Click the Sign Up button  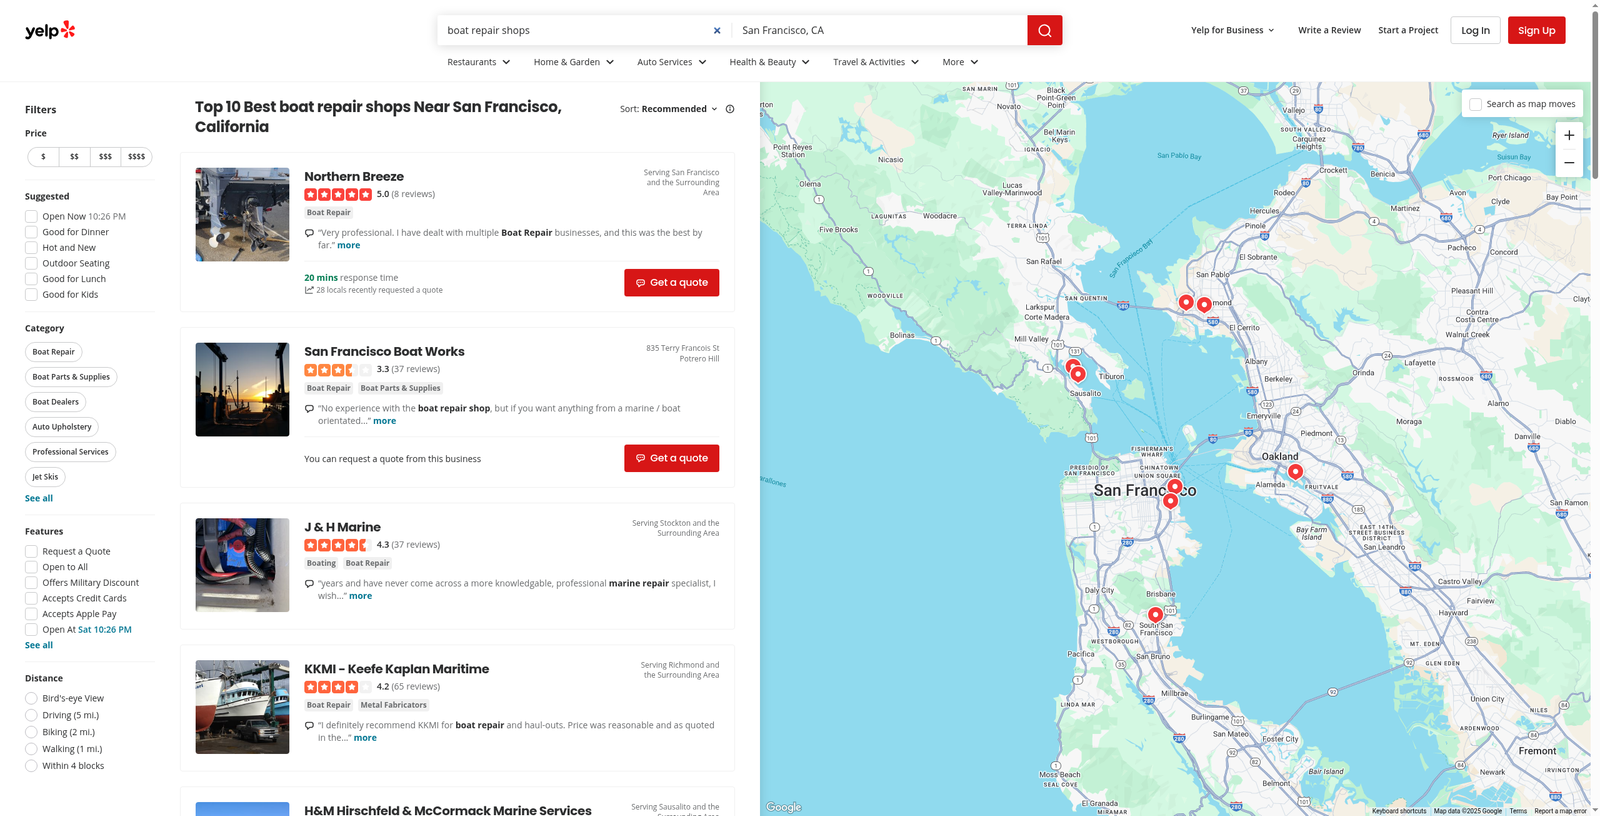pyautogui.click(x=1536, y=30)
